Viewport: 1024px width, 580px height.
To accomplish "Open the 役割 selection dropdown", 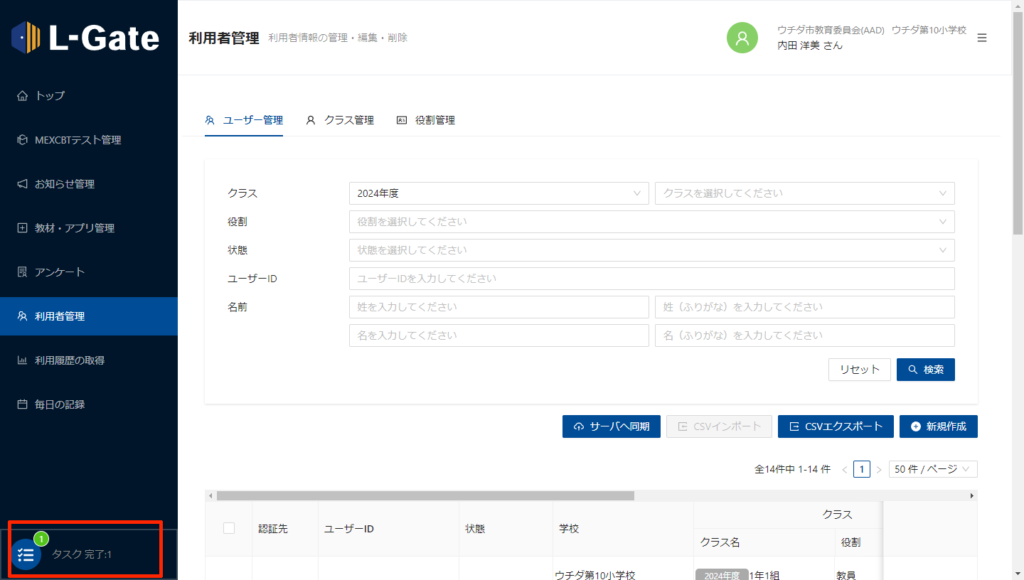I will click(x=651, y=221).
